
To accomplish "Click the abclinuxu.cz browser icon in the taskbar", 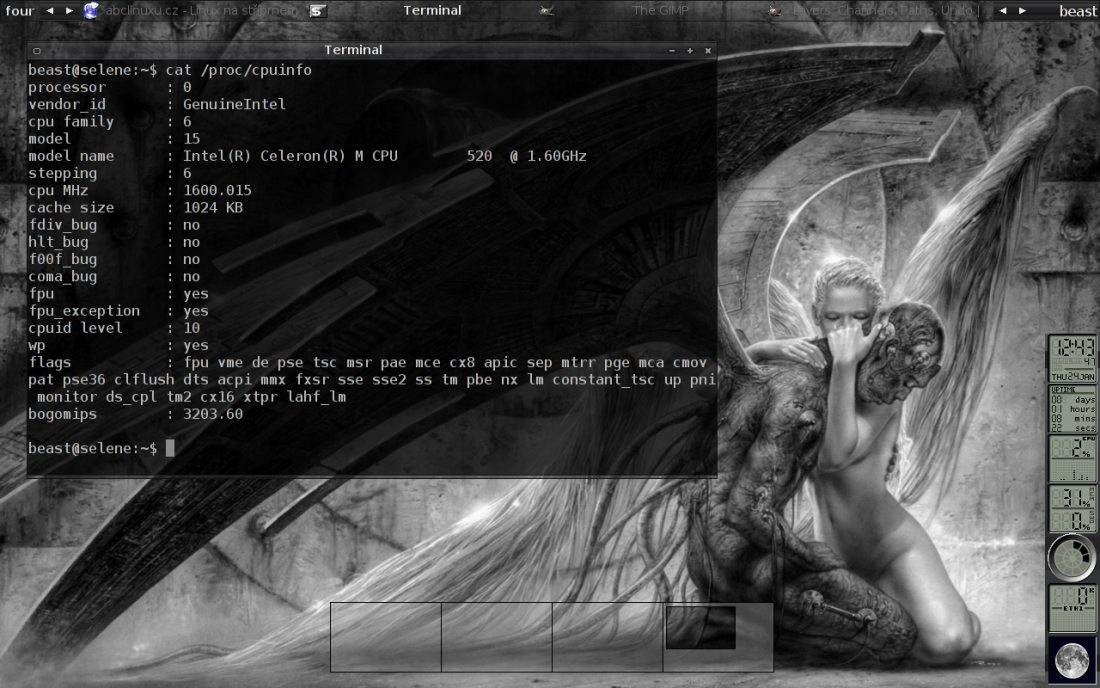I will (91, 11).
